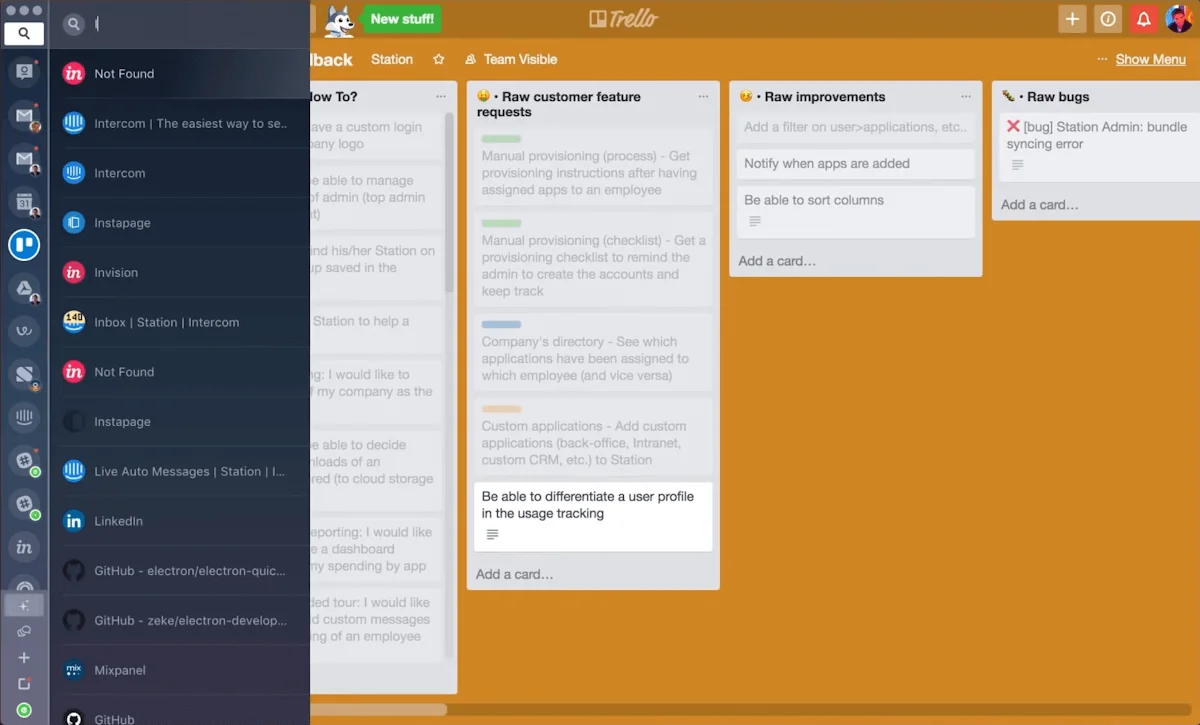The image size is (1200, 725).
Task: Toggle Team Visible board visibility
Action: click(x=511, y=60)
